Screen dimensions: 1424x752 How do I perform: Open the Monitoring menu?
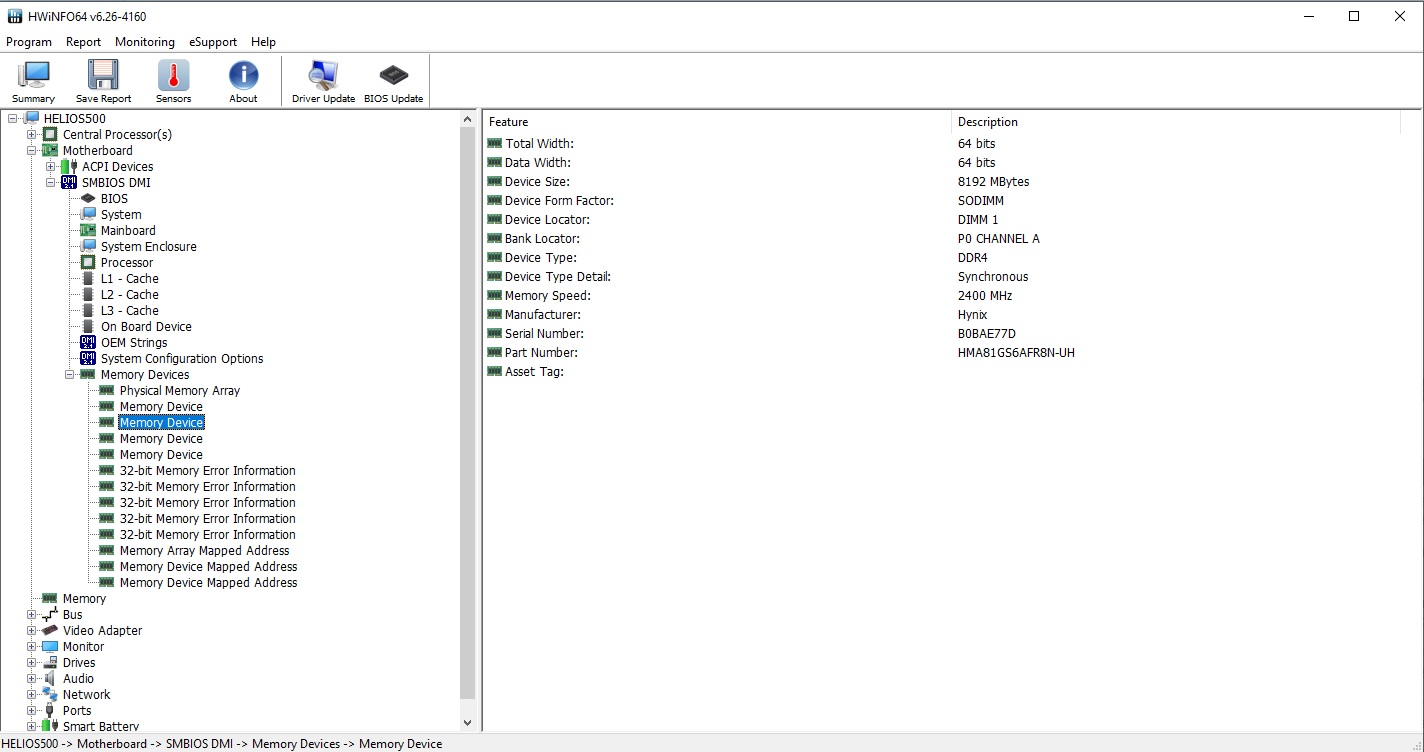[145, 42]
